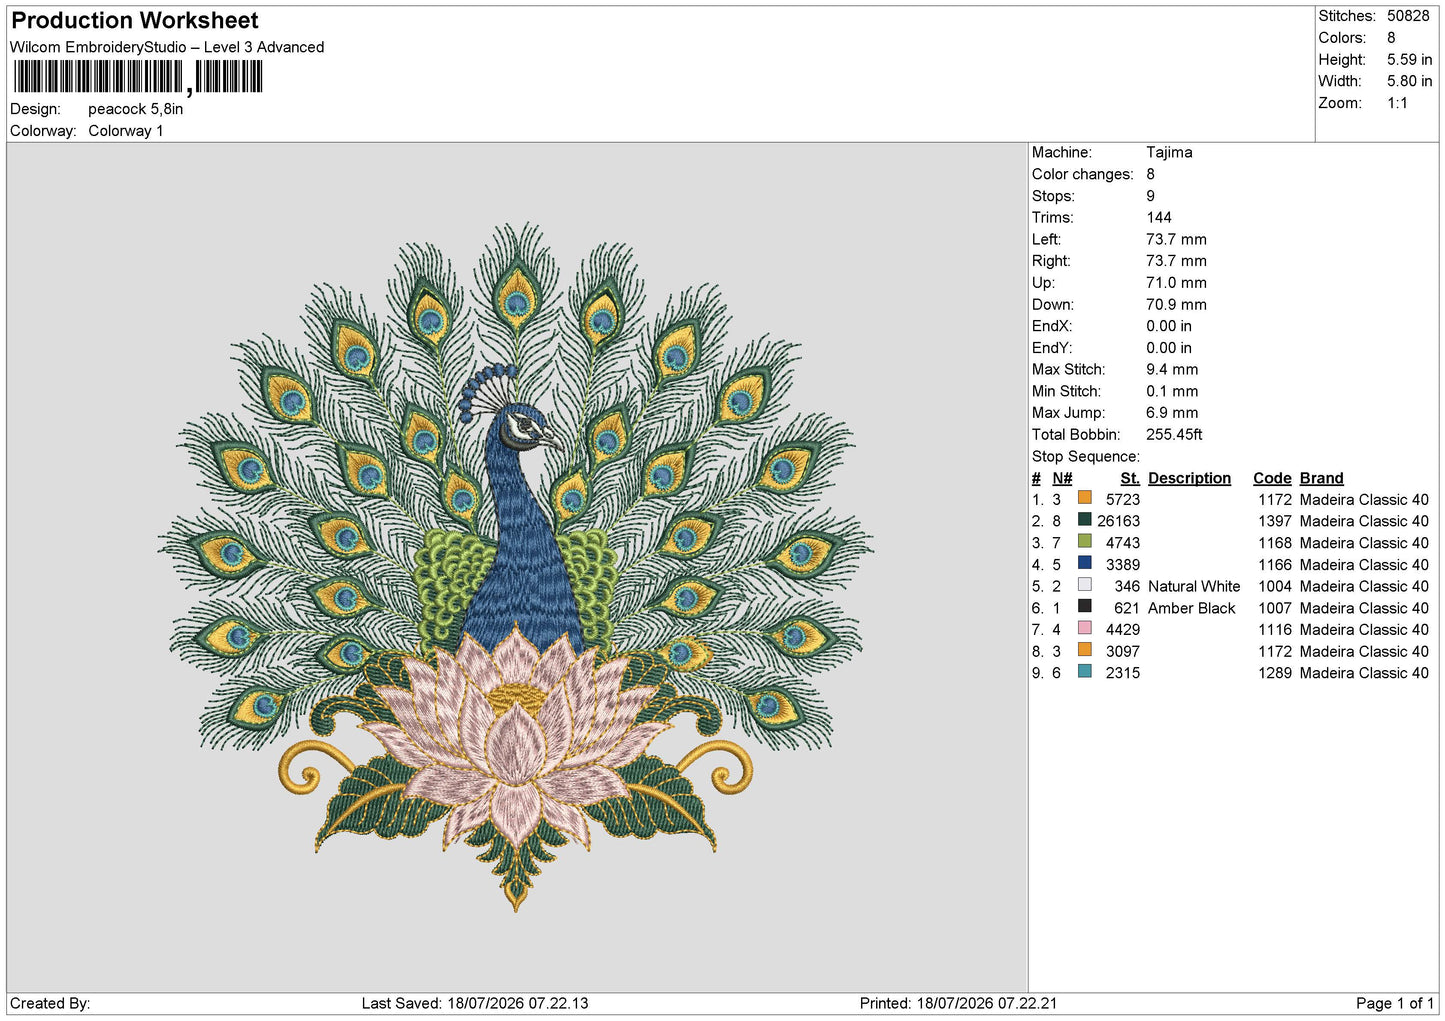Click the 'Page 1 of 1' indicator
The height and width of the screenshot is (1021, 1445).
[x=1395, y=1003]
